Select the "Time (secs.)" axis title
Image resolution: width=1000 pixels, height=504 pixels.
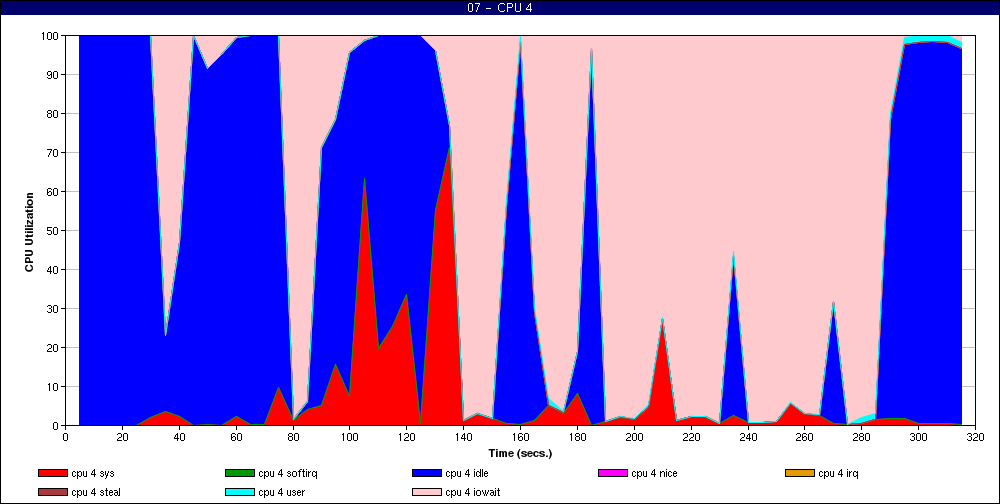click(520, 452)
